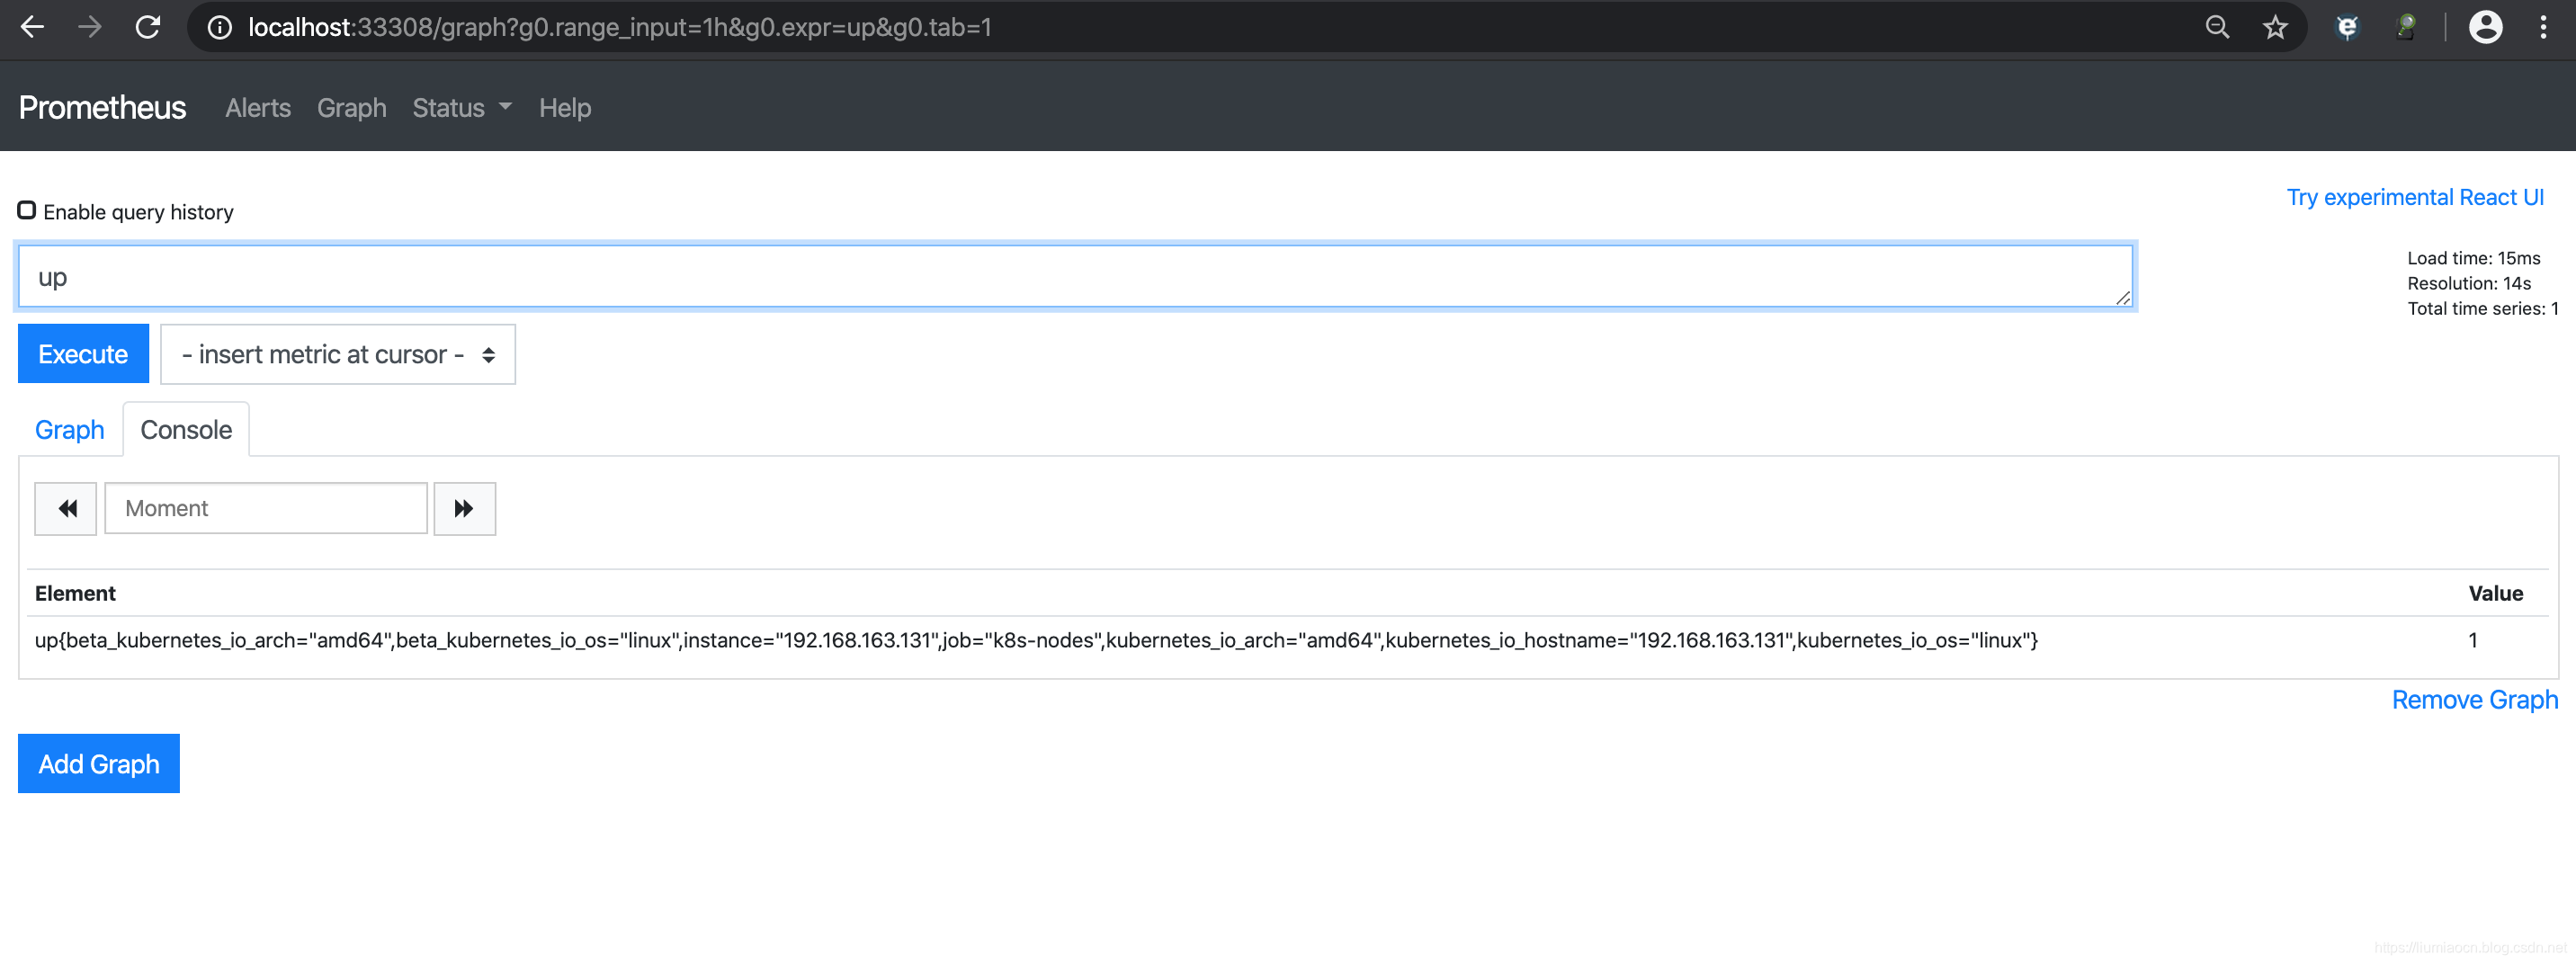Go forward using the browser forward arrow
Screen dimensions: 2576x964
pyautogui.click(x=90, y=27)
